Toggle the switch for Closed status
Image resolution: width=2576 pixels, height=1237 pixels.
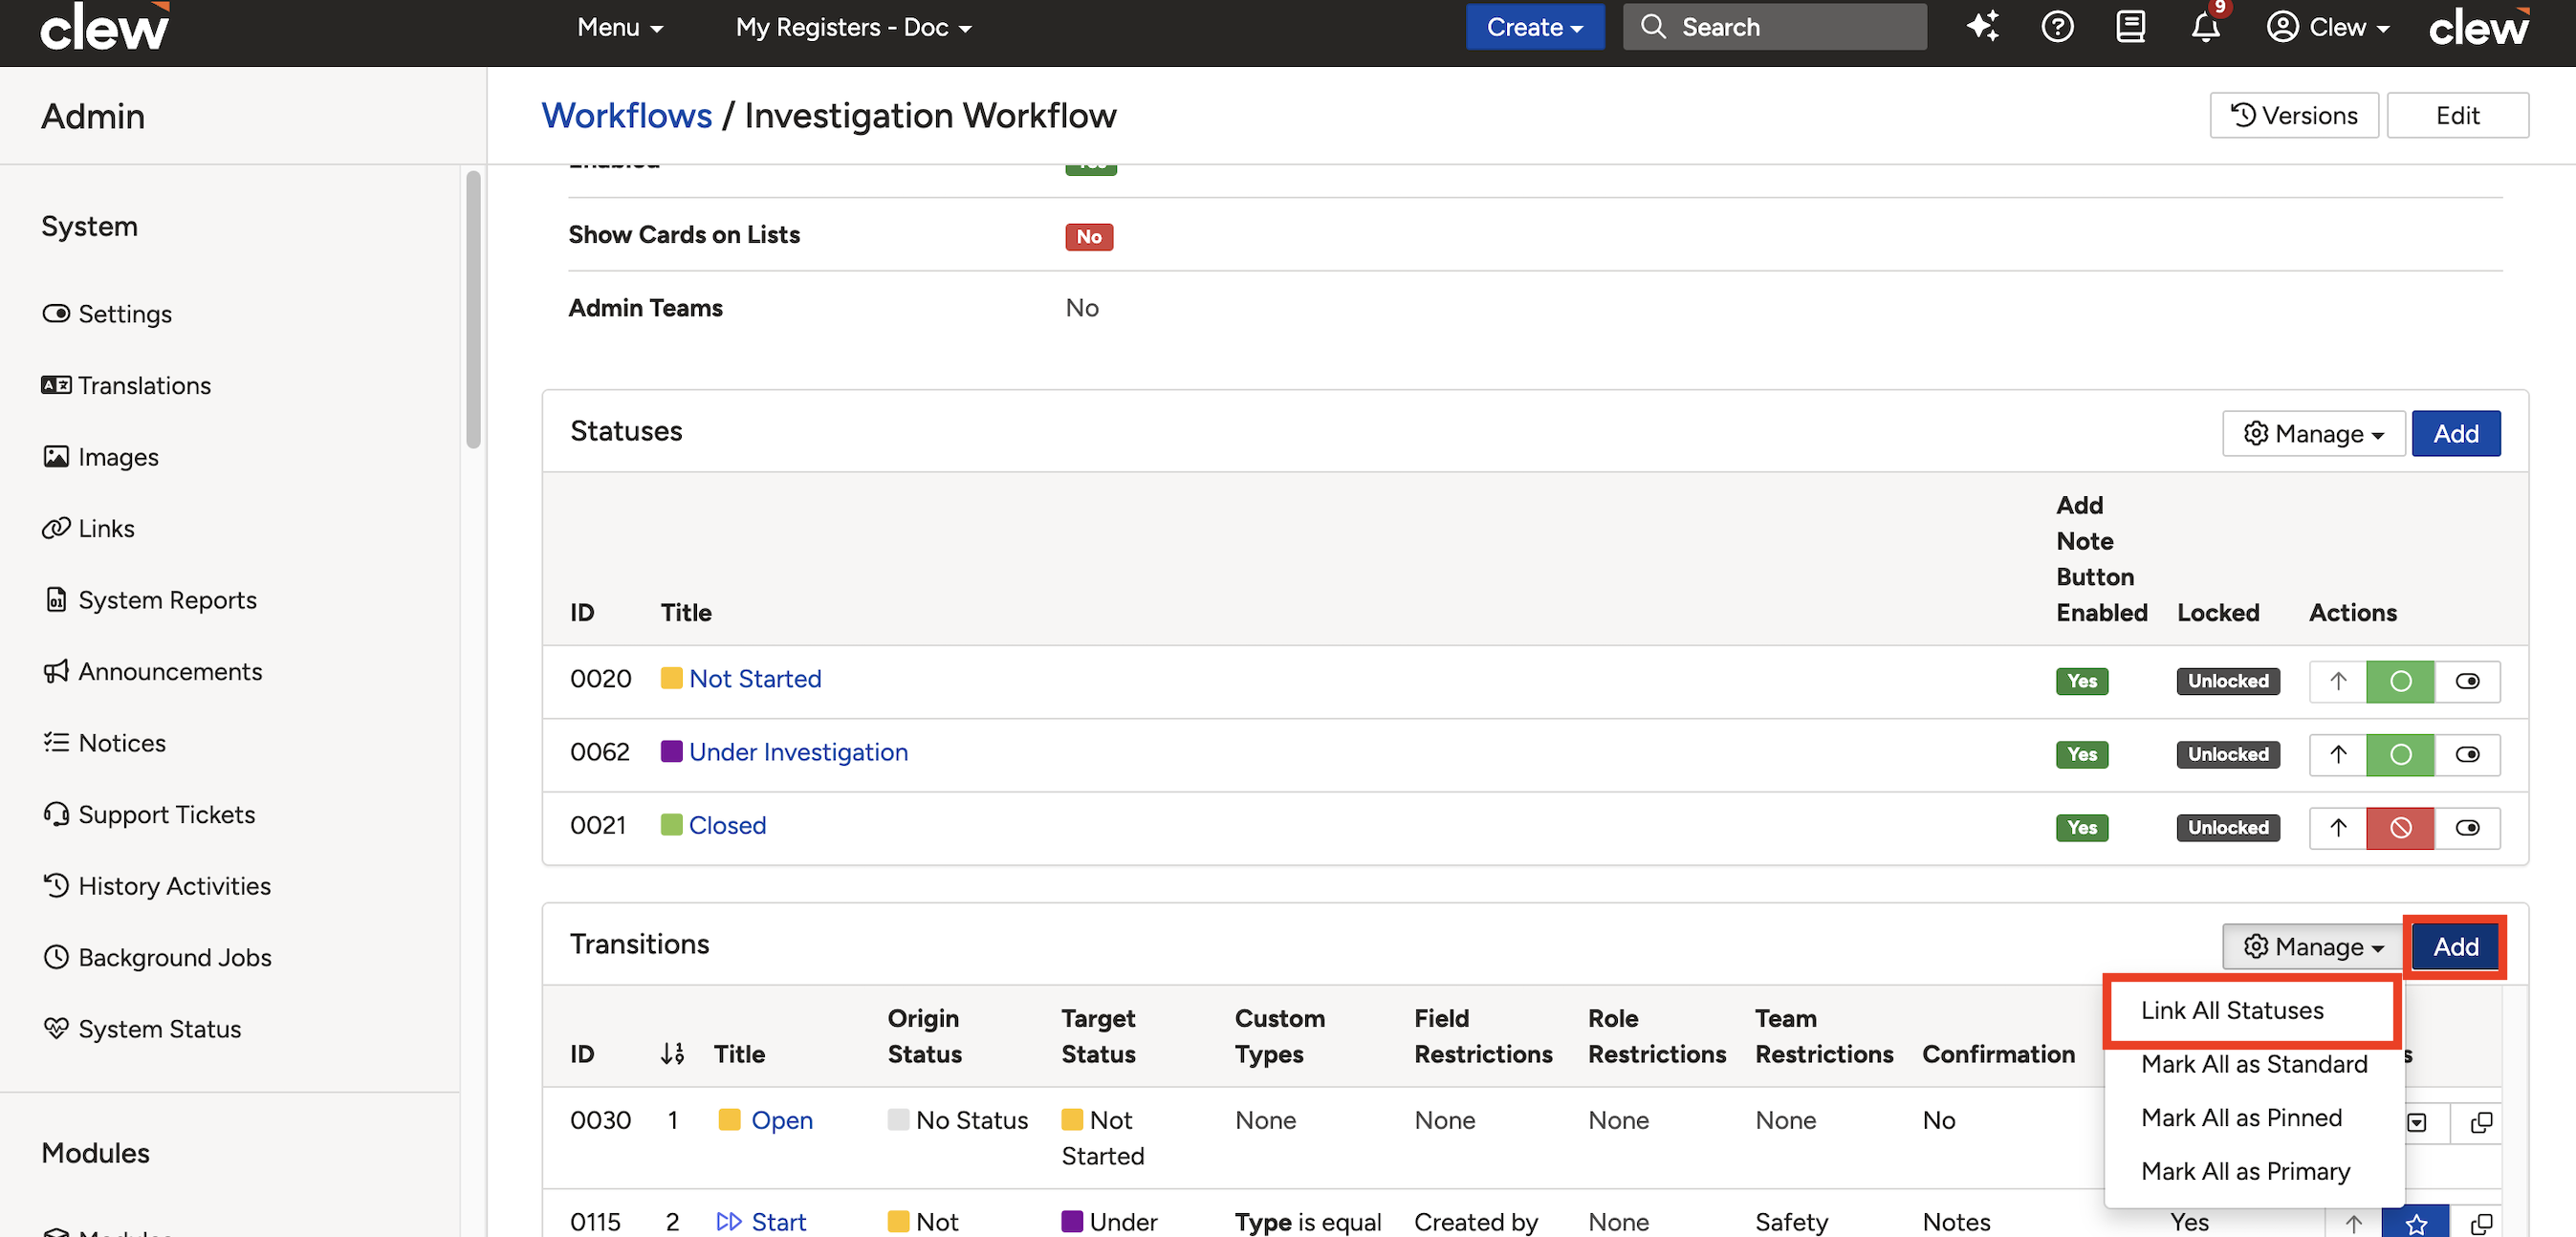pyautogui.click(x=2467, y=828)
